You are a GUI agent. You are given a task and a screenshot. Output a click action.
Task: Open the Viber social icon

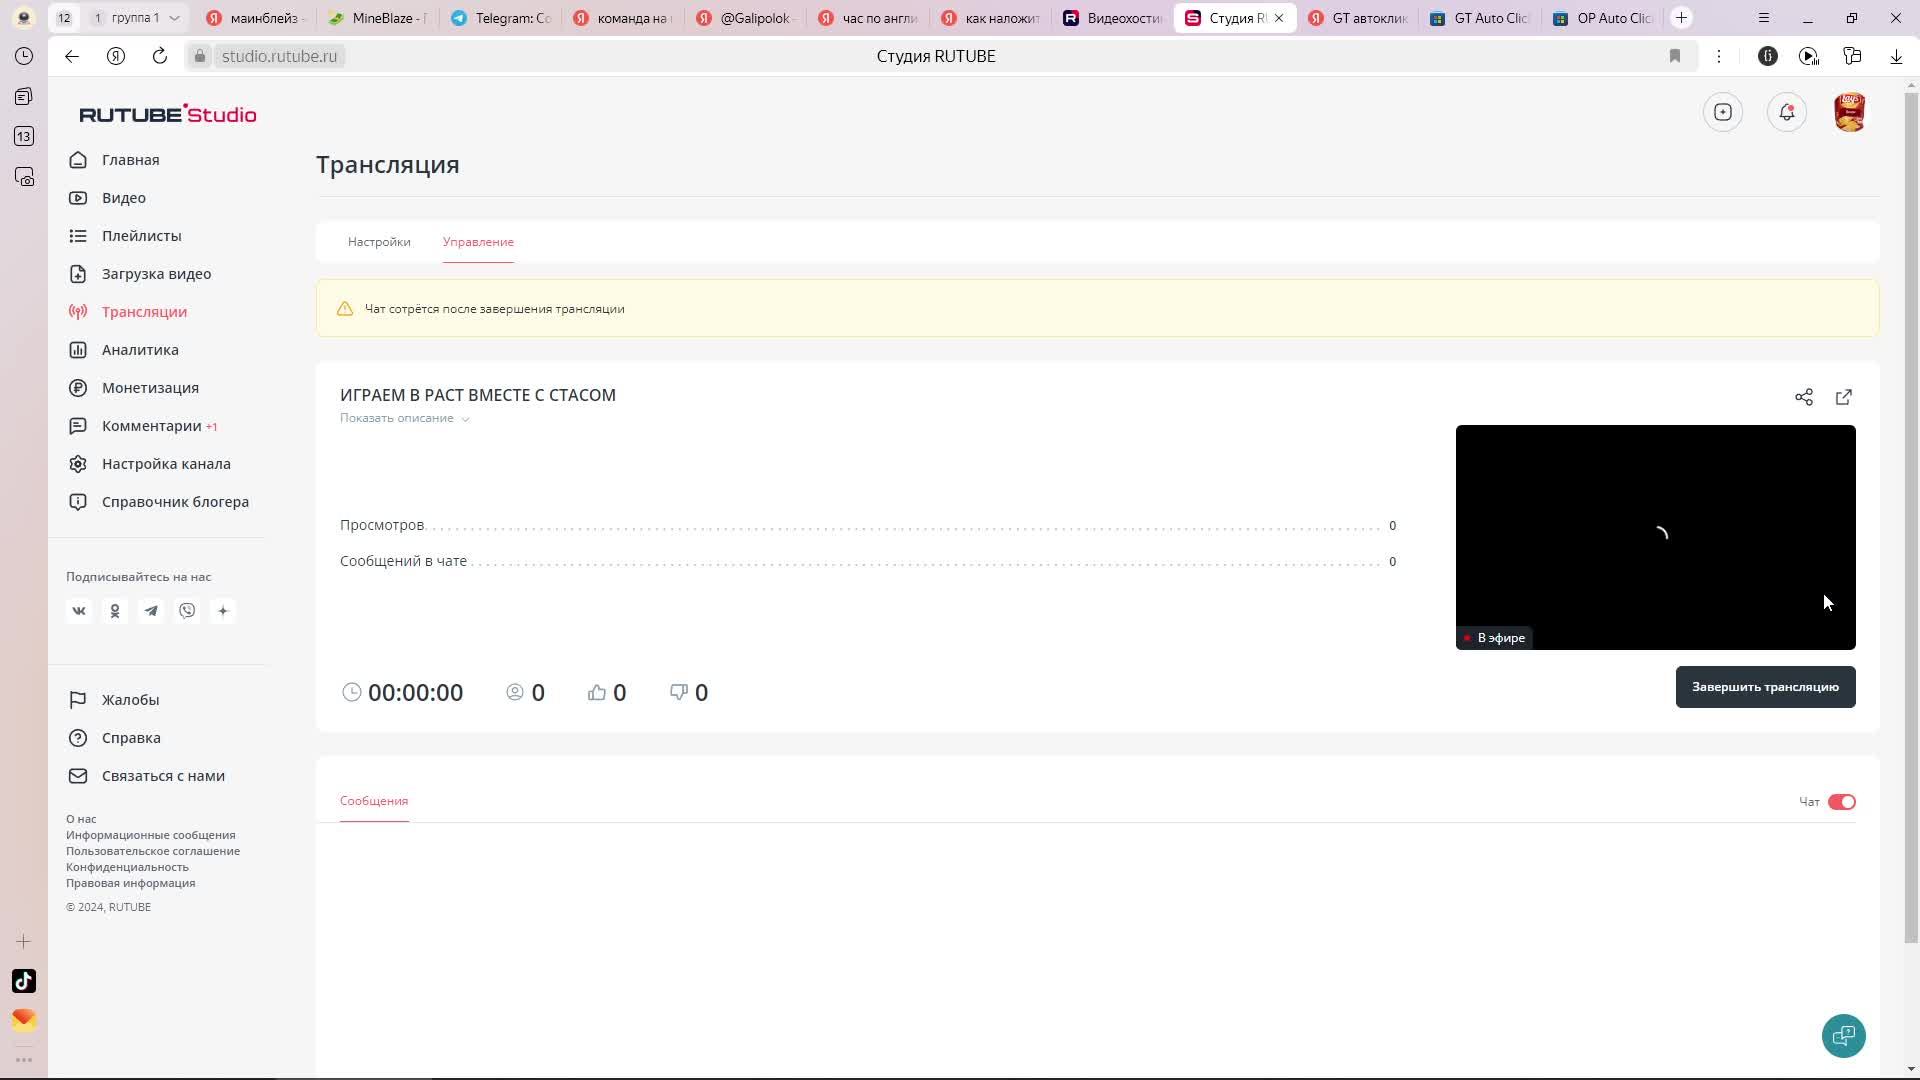187,611
